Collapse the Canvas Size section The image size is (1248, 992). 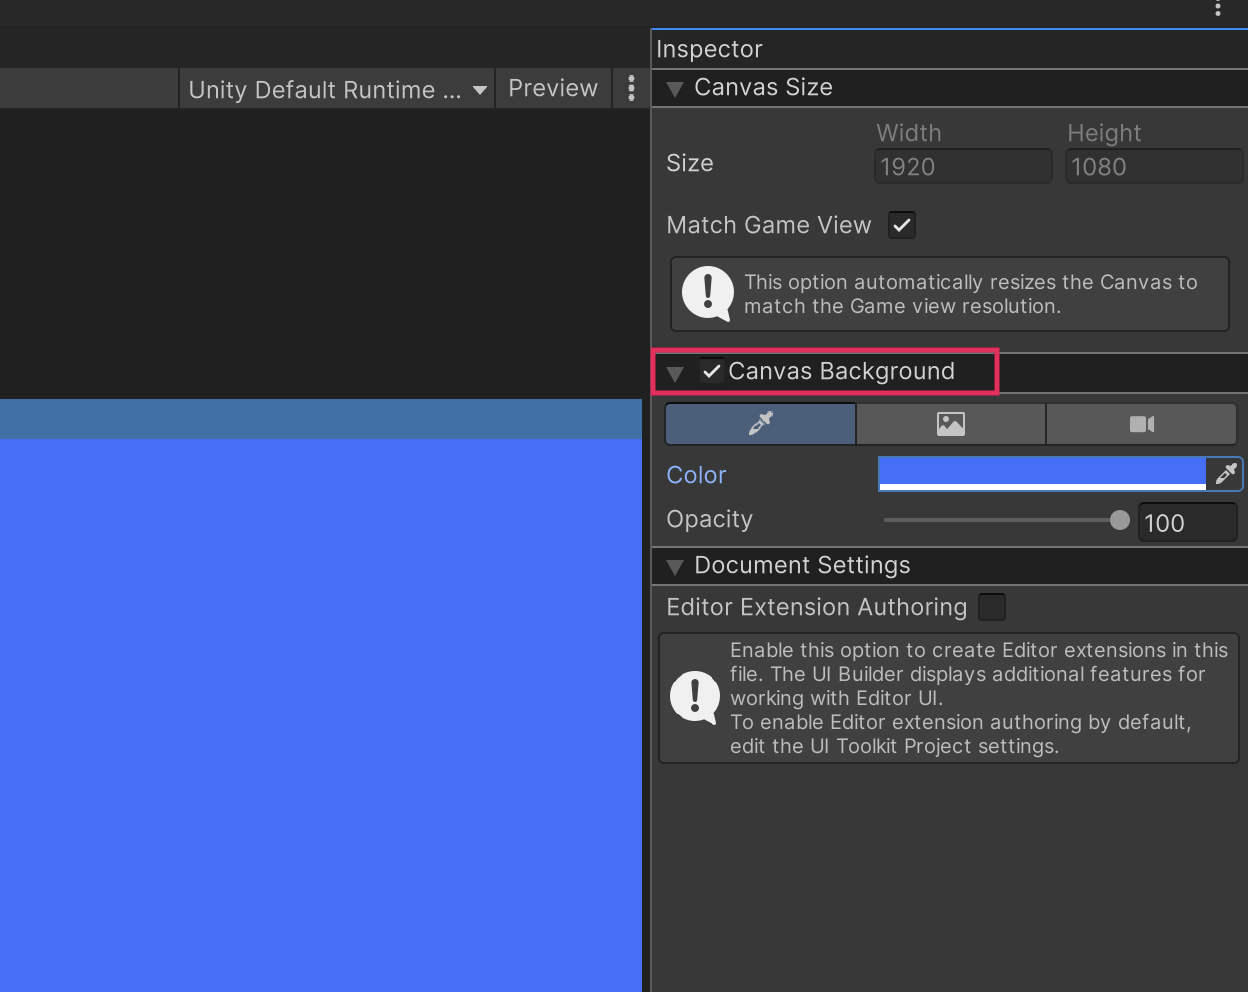pyautogui.click(x=675, y=89)
